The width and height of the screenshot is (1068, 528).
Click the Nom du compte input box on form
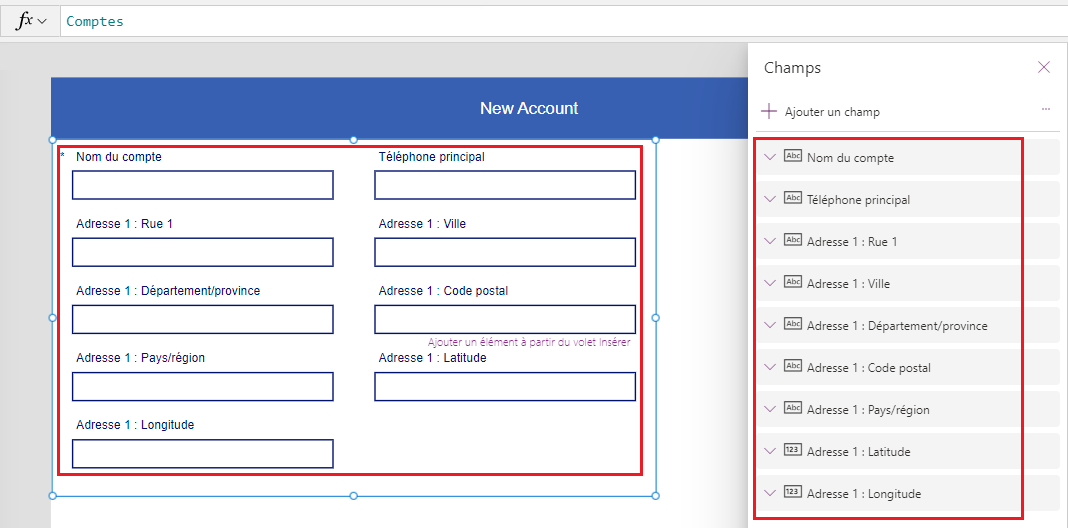point(202,185)
